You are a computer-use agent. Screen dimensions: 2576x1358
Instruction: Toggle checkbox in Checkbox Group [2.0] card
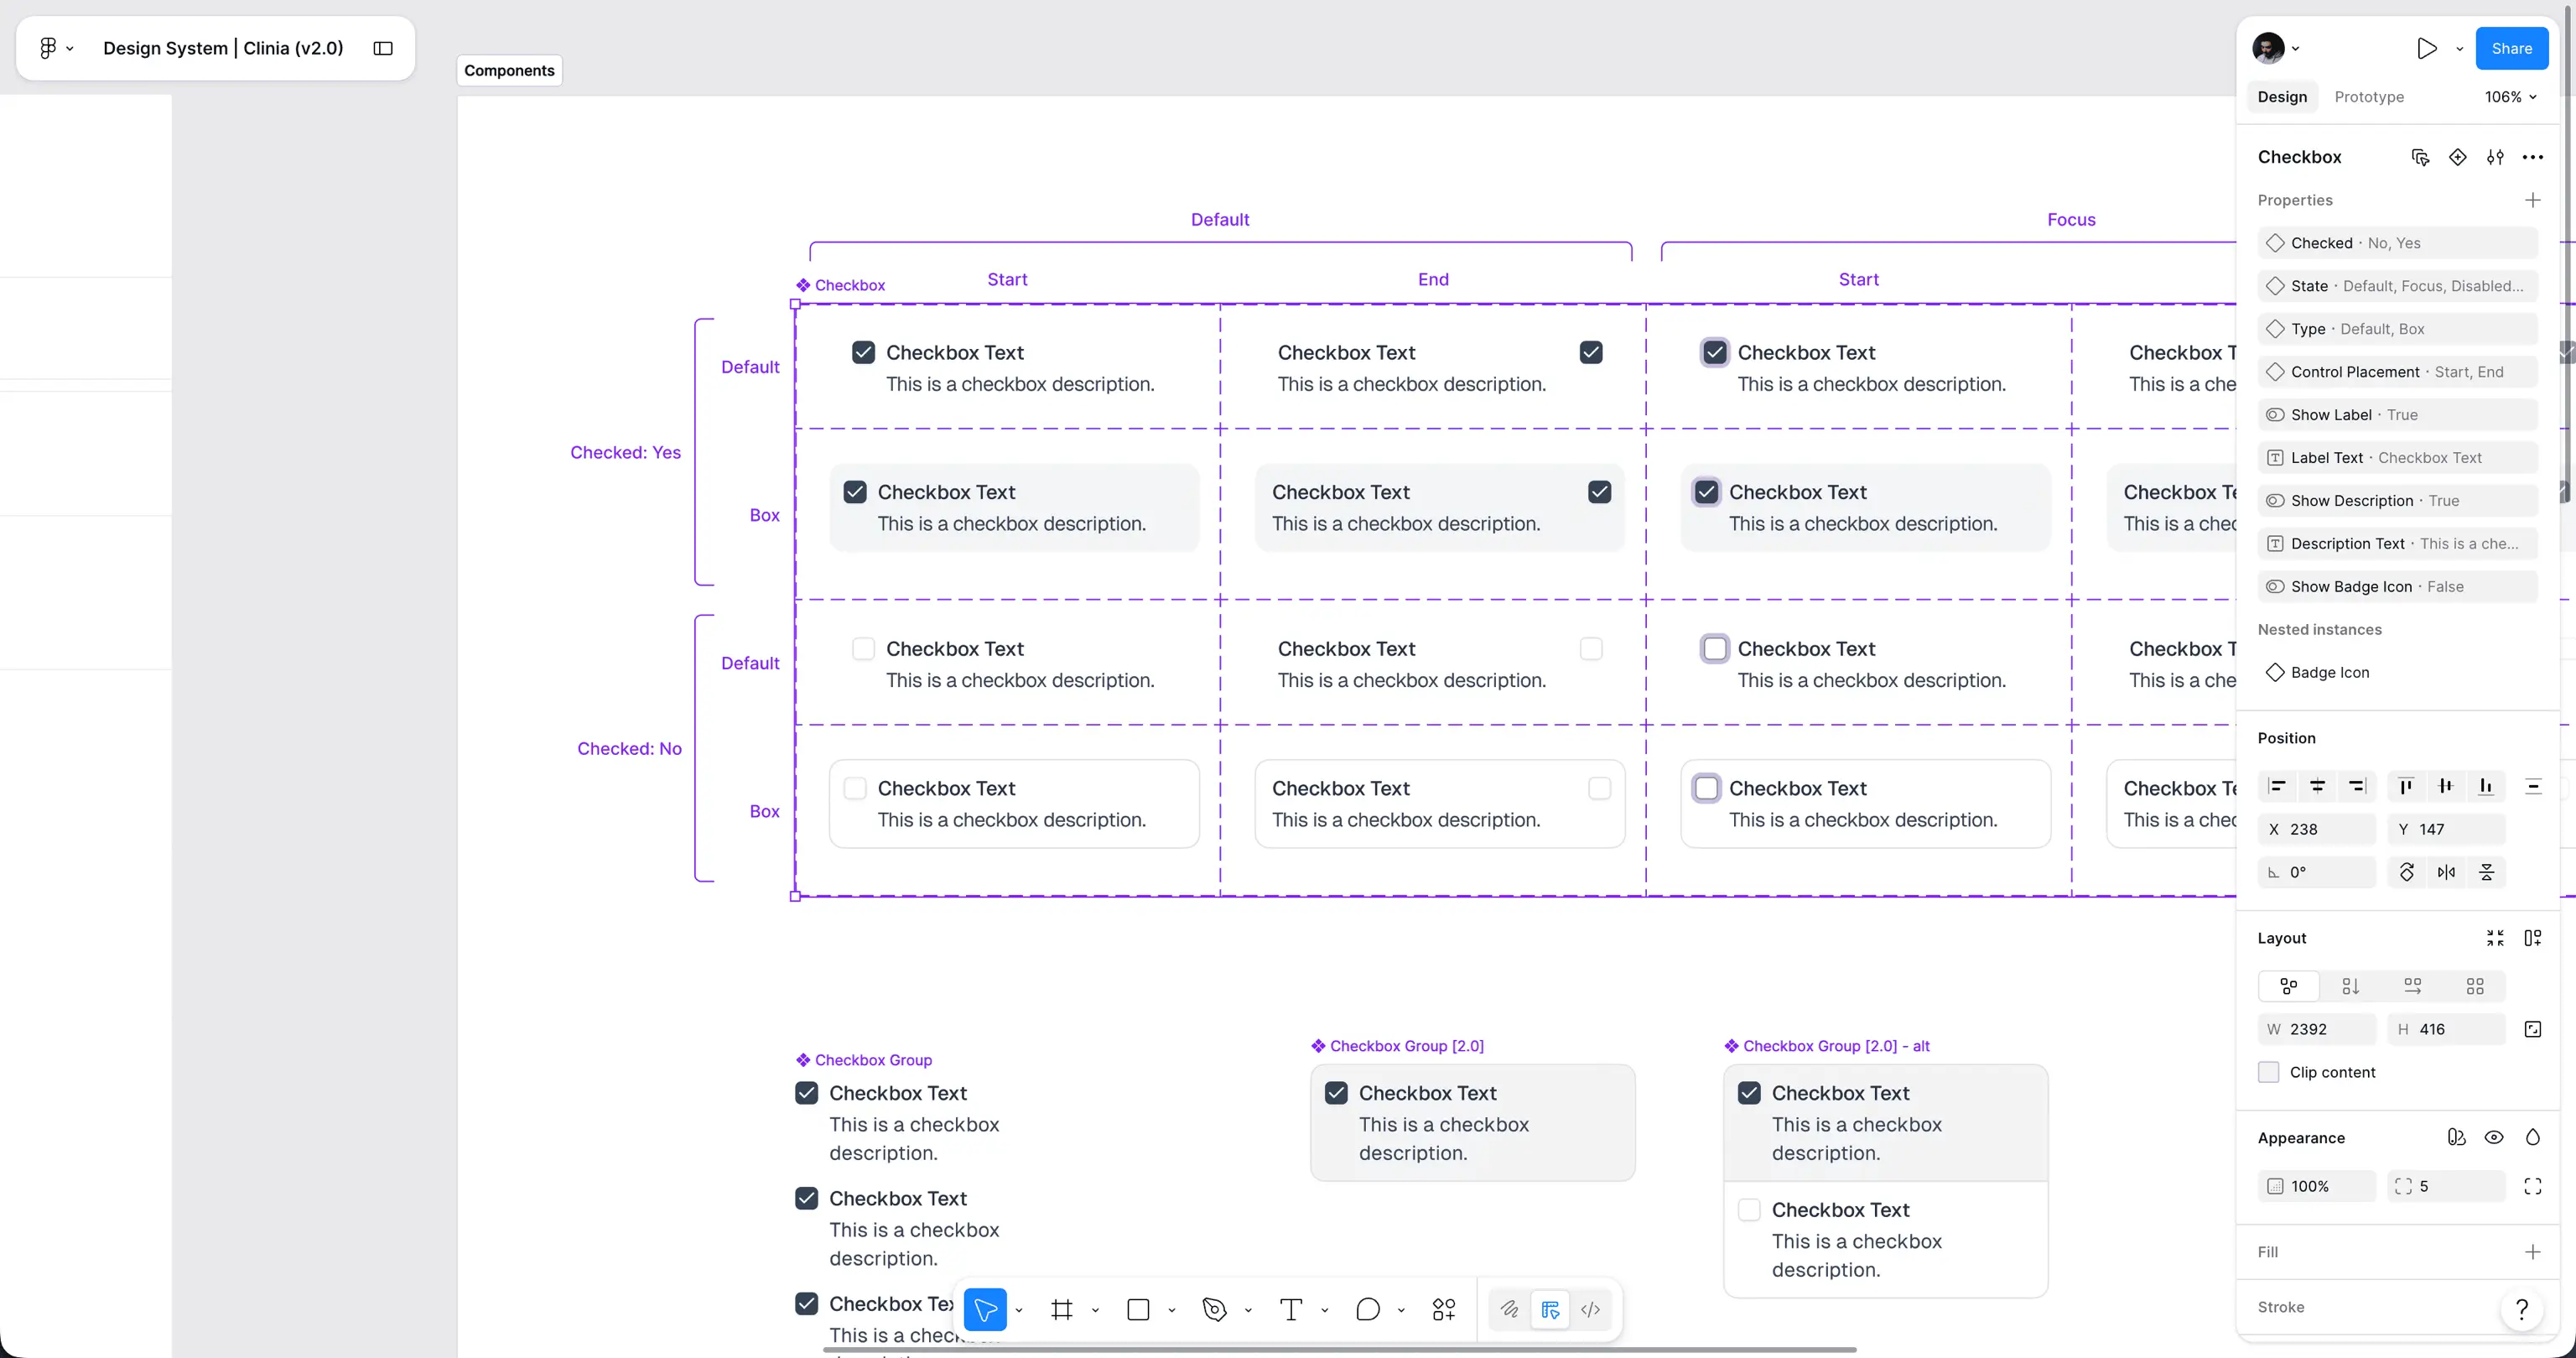(x=1336, y=1093)
